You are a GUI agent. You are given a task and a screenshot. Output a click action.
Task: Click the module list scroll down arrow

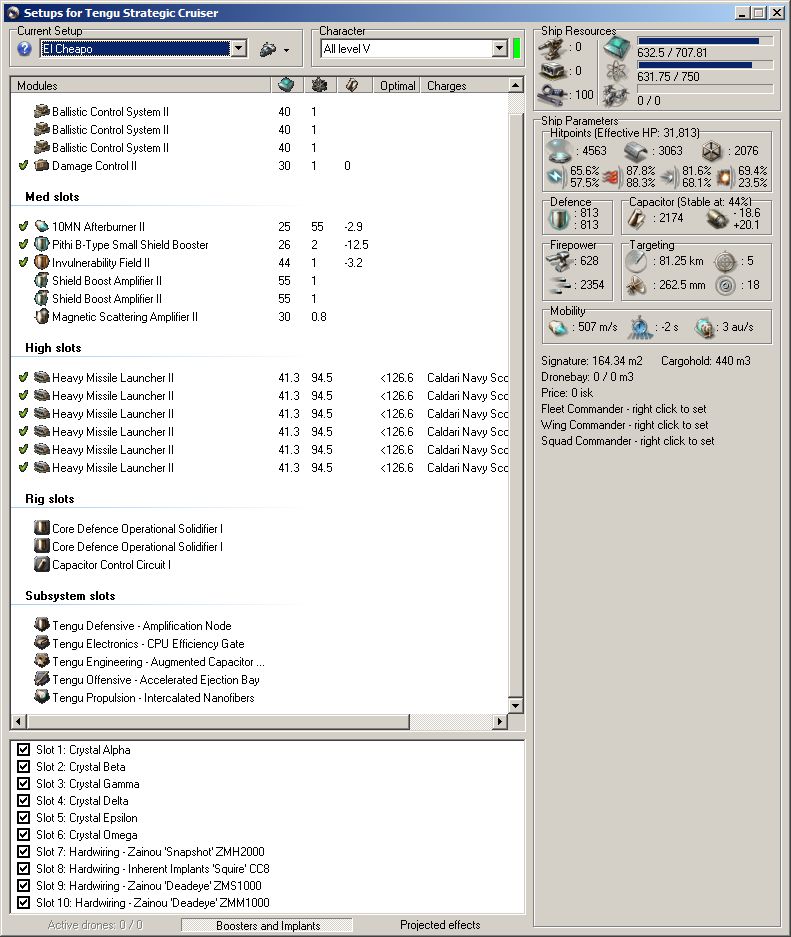tap(516, 705)
